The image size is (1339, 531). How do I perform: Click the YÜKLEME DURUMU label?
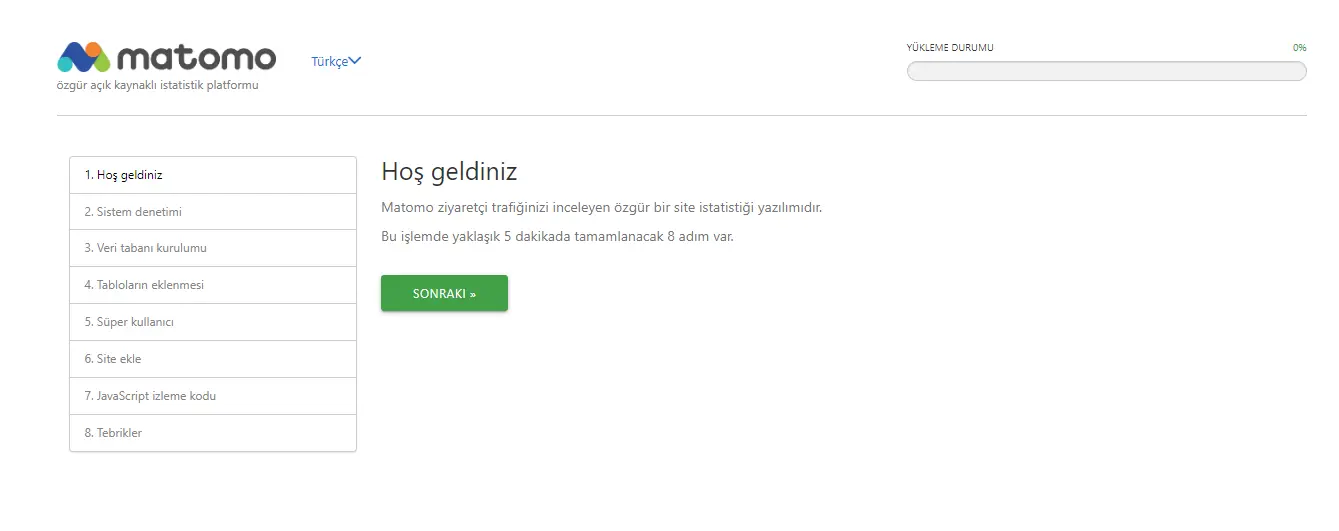pos(950,47)
